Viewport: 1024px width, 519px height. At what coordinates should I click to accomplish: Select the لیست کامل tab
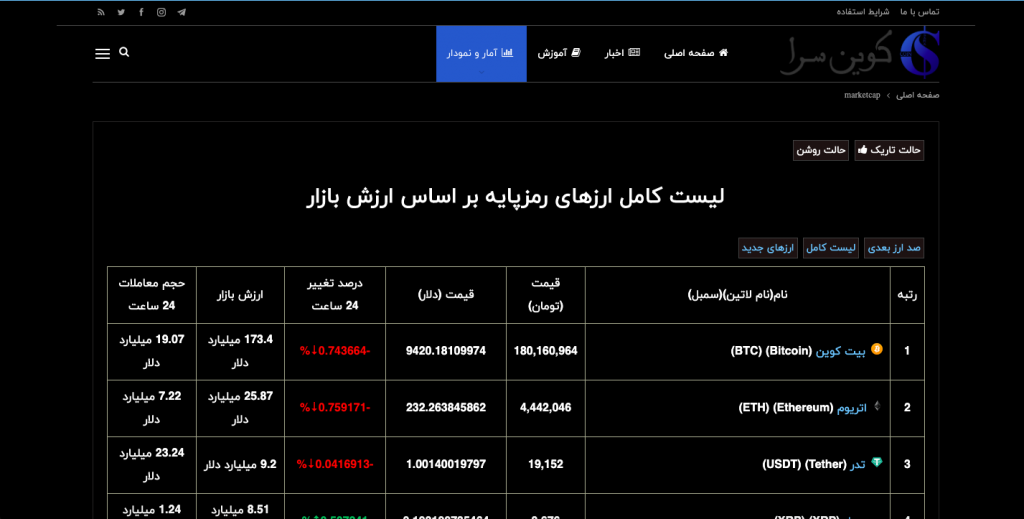point(831,248)
